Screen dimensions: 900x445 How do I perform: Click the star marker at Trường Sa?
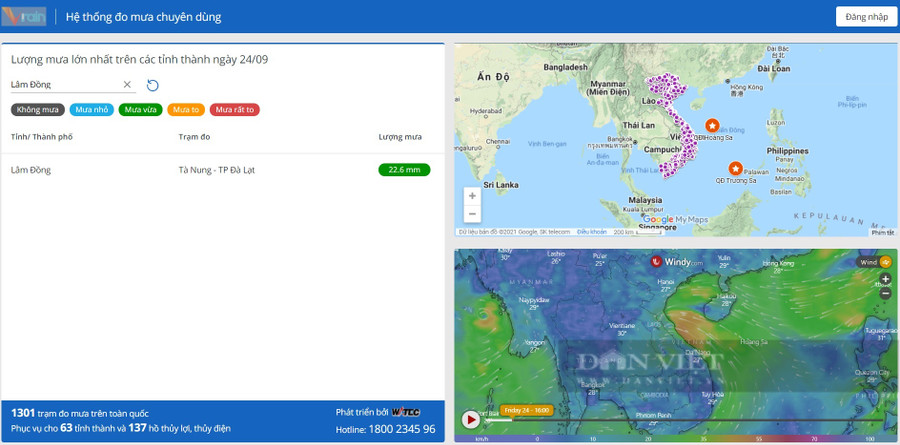pyautogui.click(x=736, y=168)
